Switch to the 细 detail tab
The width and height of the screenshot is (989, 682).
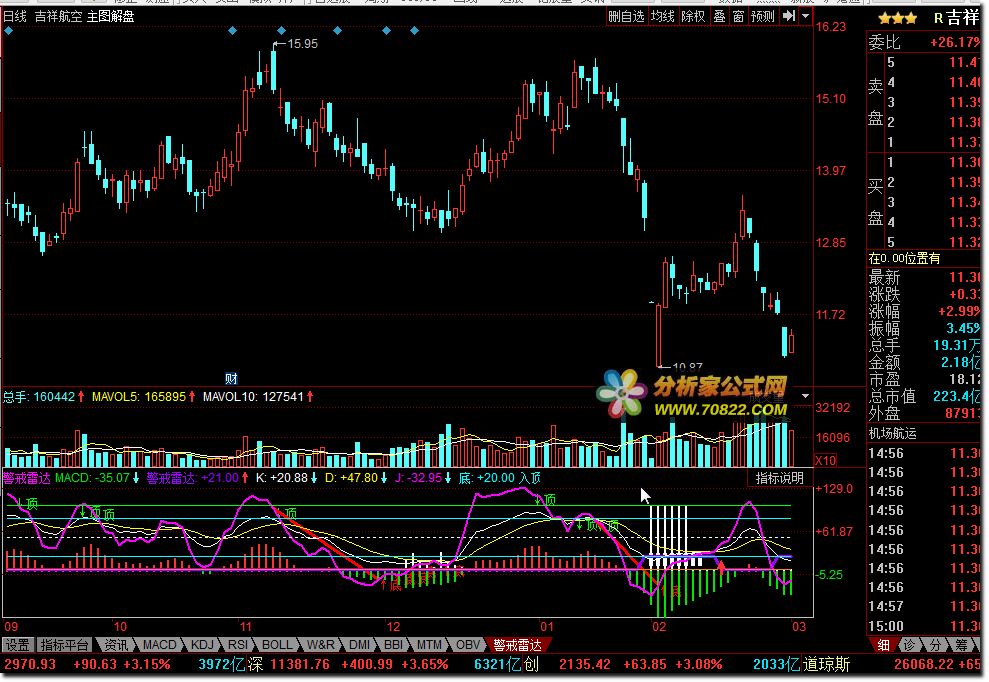tap(883, 645)
